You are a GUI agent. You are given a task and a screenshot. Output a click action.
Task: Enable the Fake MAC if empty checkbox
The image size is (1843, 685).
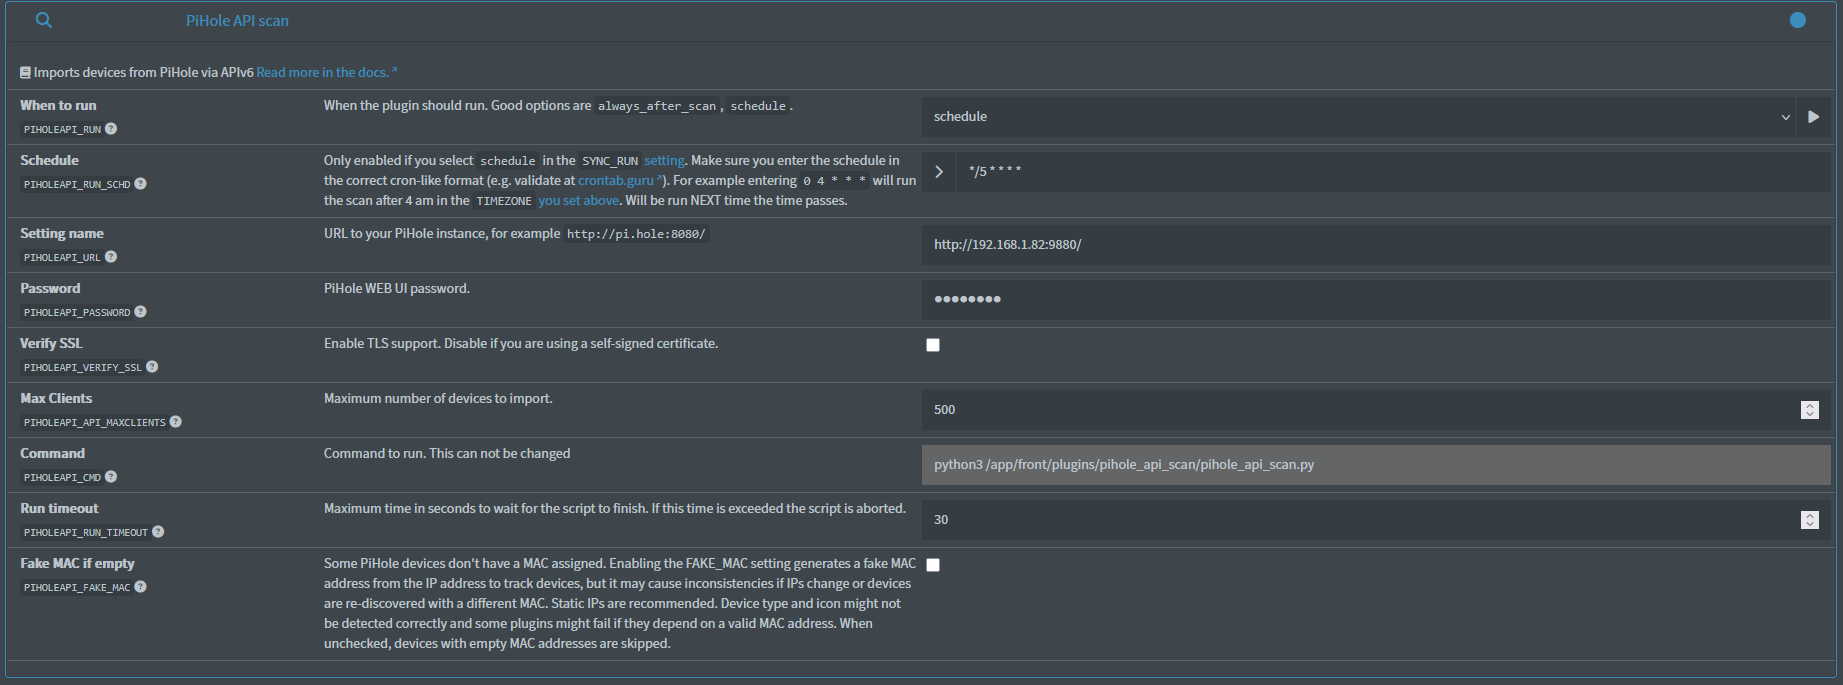coord(933,564)
